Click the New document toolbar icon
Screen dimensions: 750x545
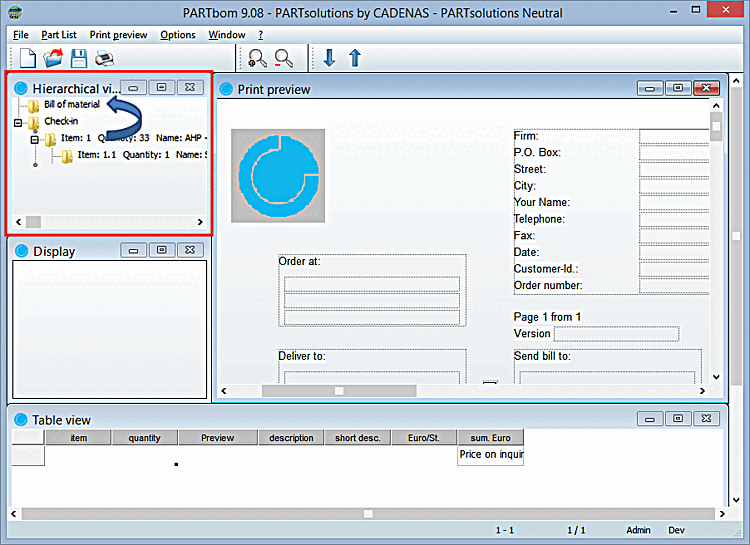pyautogui.click(x=28, y=58)
